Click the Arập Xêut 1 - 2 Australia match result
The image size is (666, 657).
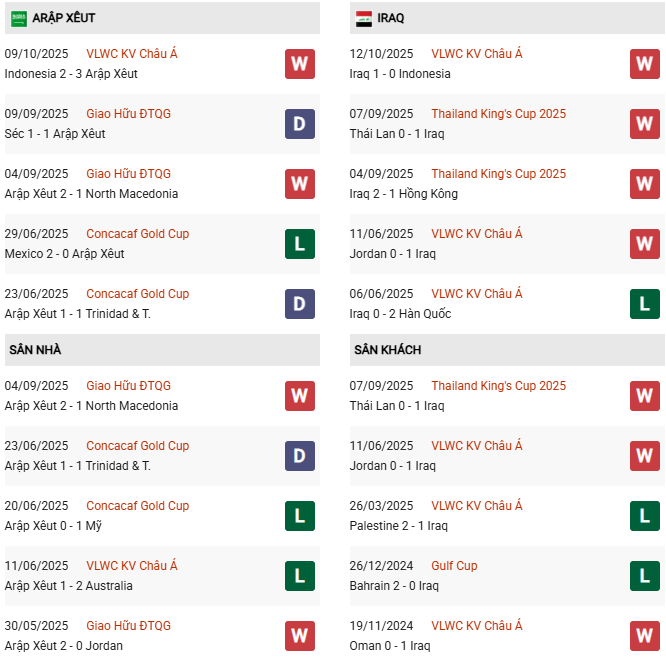click(x=68, y=586)
